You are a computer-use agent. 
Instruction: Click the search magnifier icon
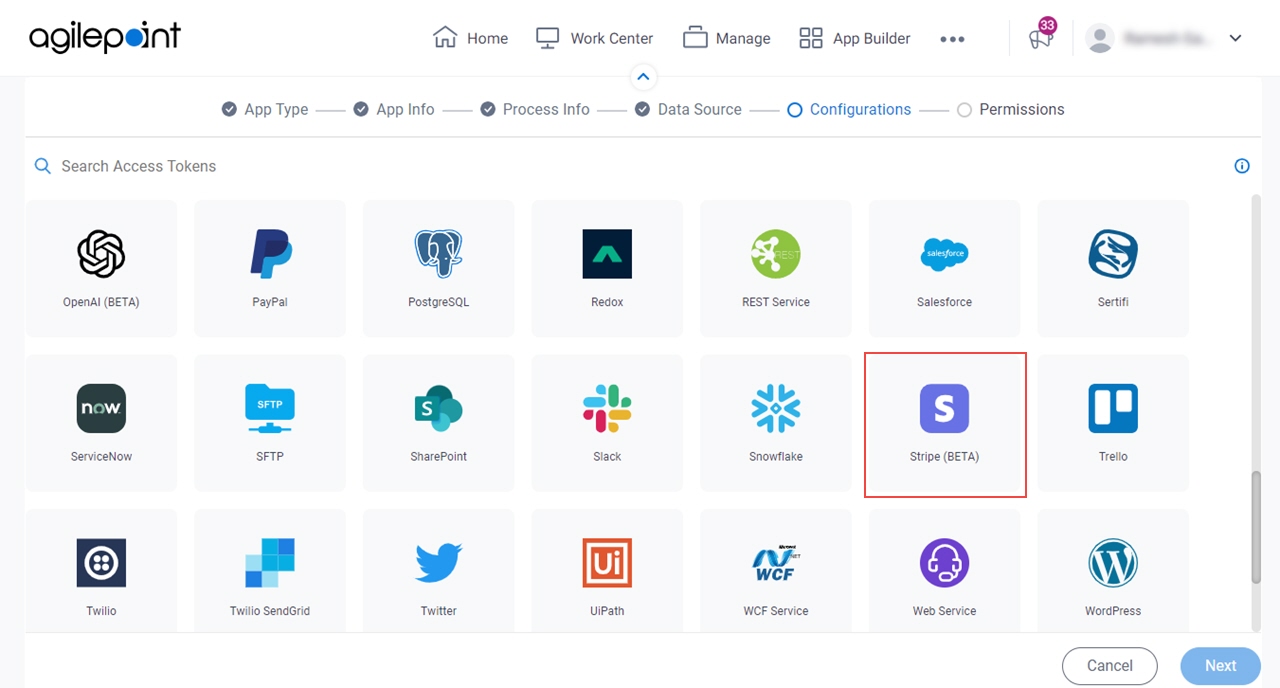[x=43, y=166]
